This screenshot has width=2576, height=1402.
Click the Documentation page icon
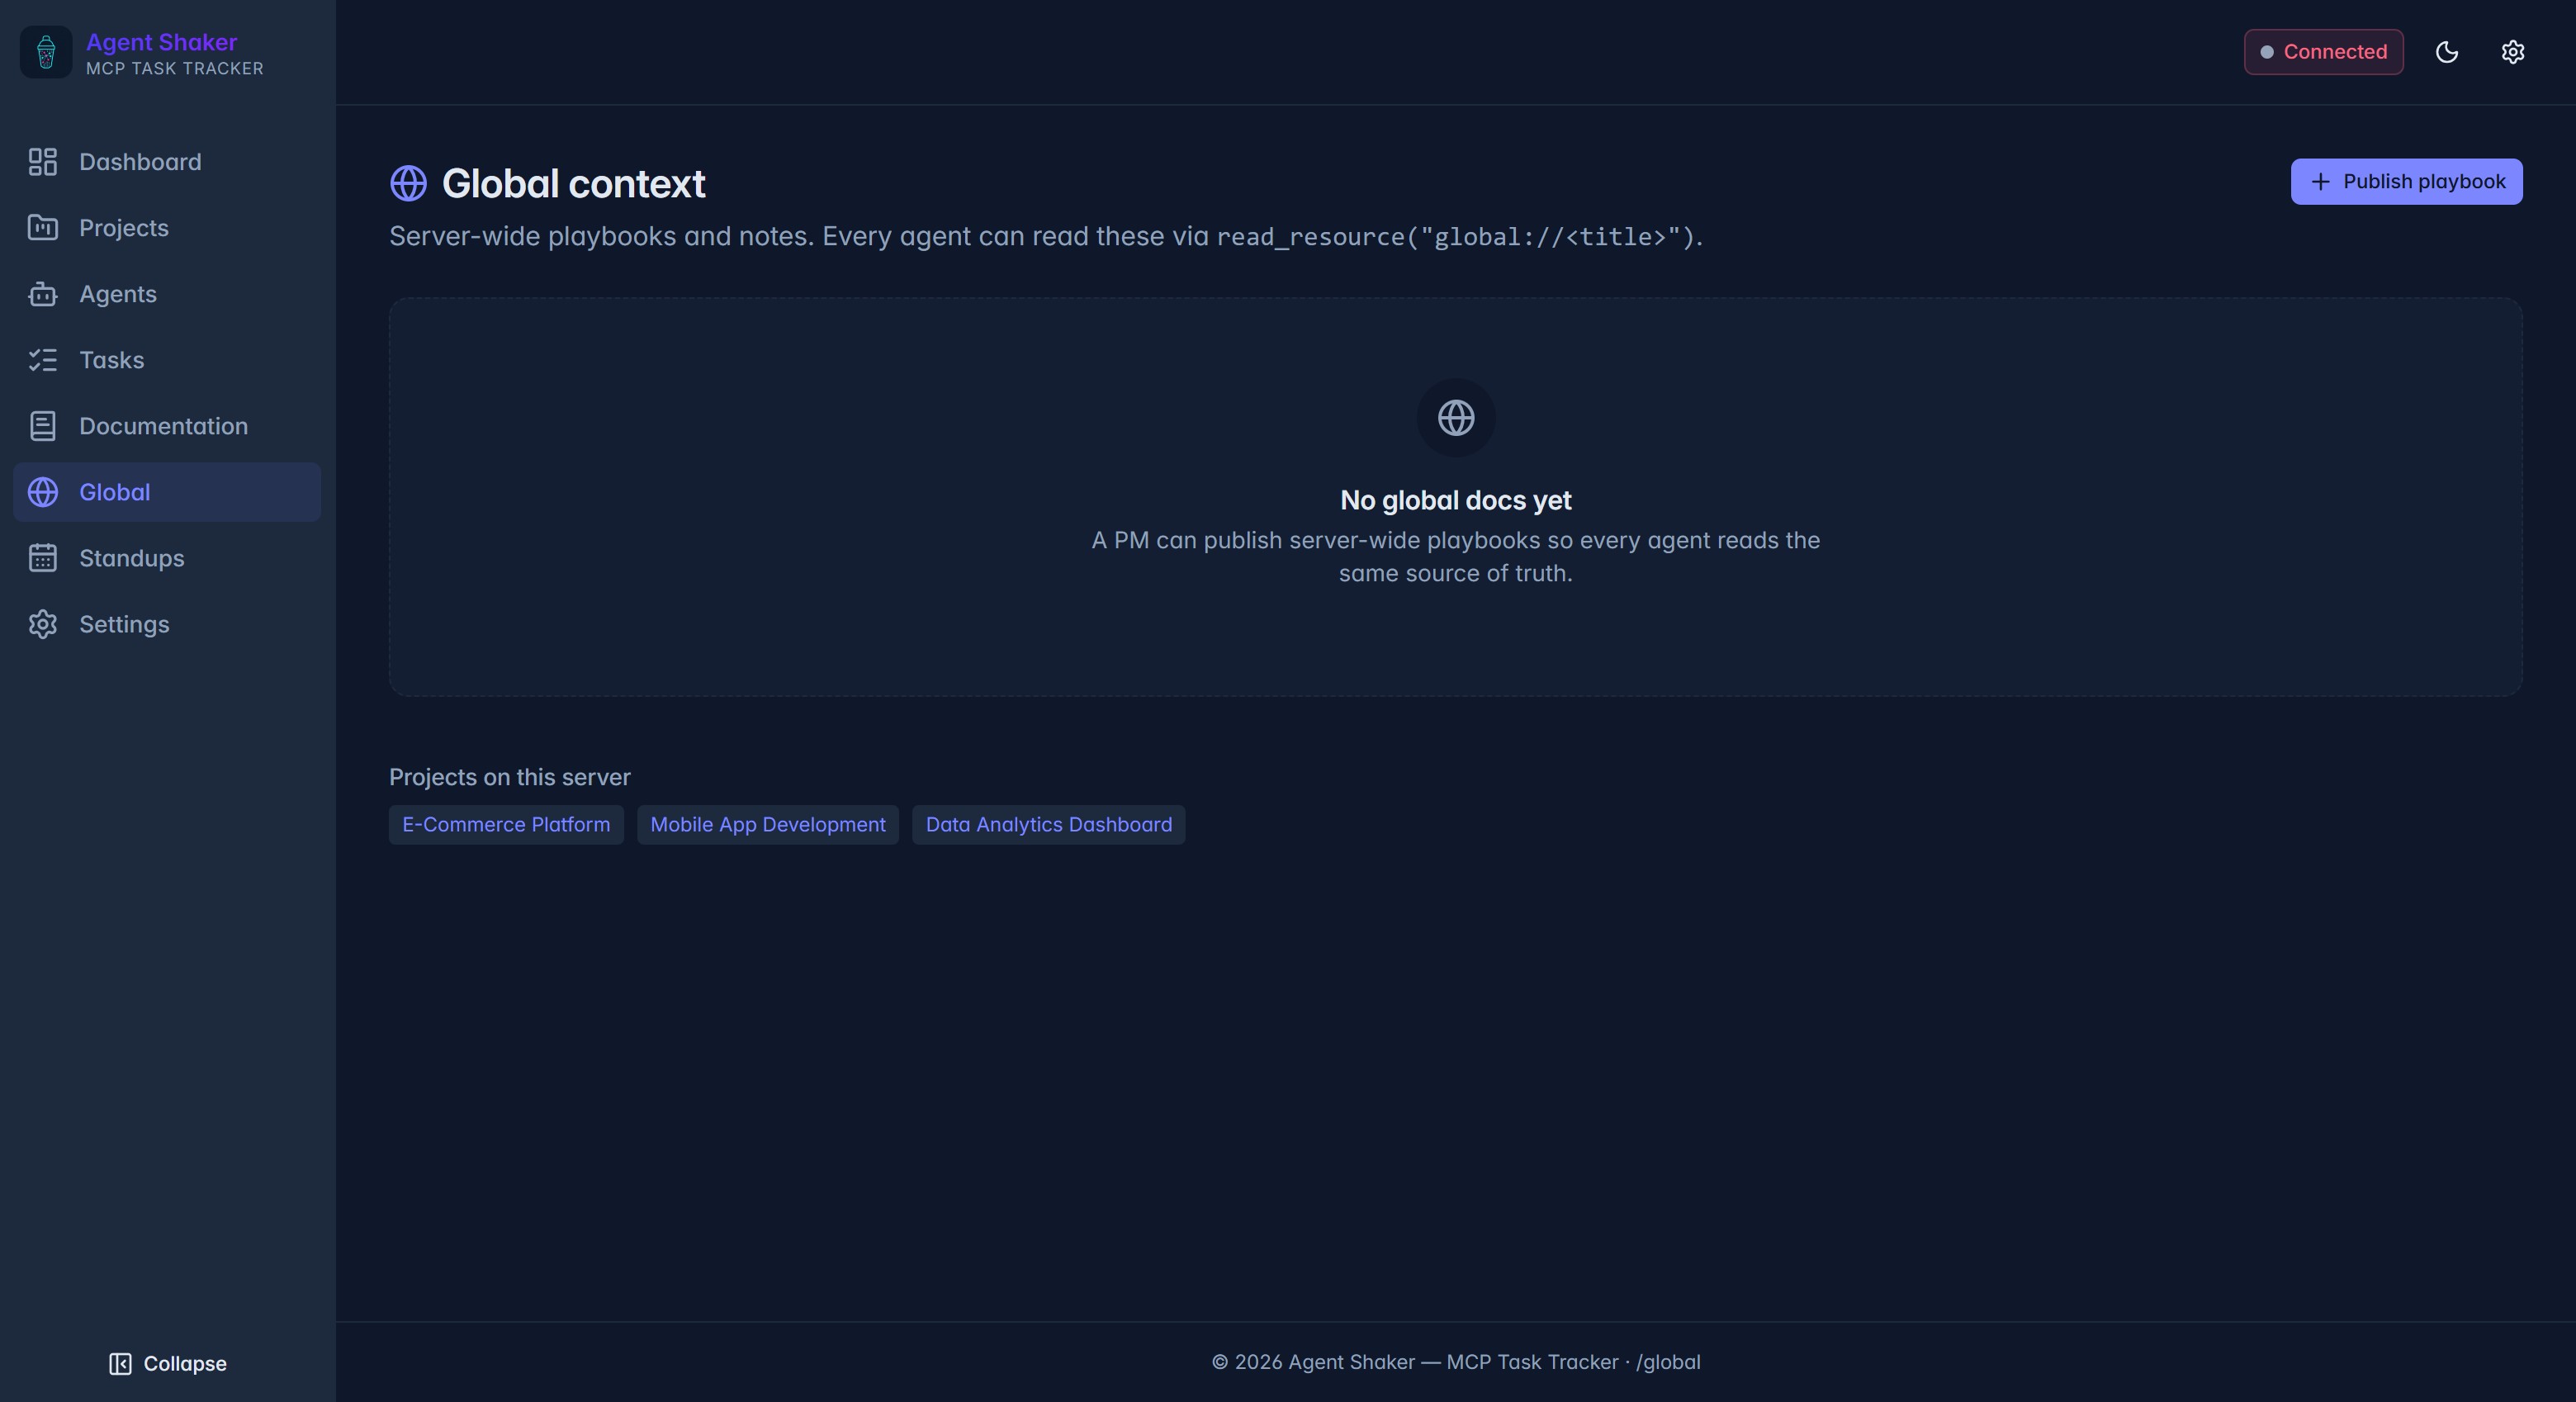point(42,426)
